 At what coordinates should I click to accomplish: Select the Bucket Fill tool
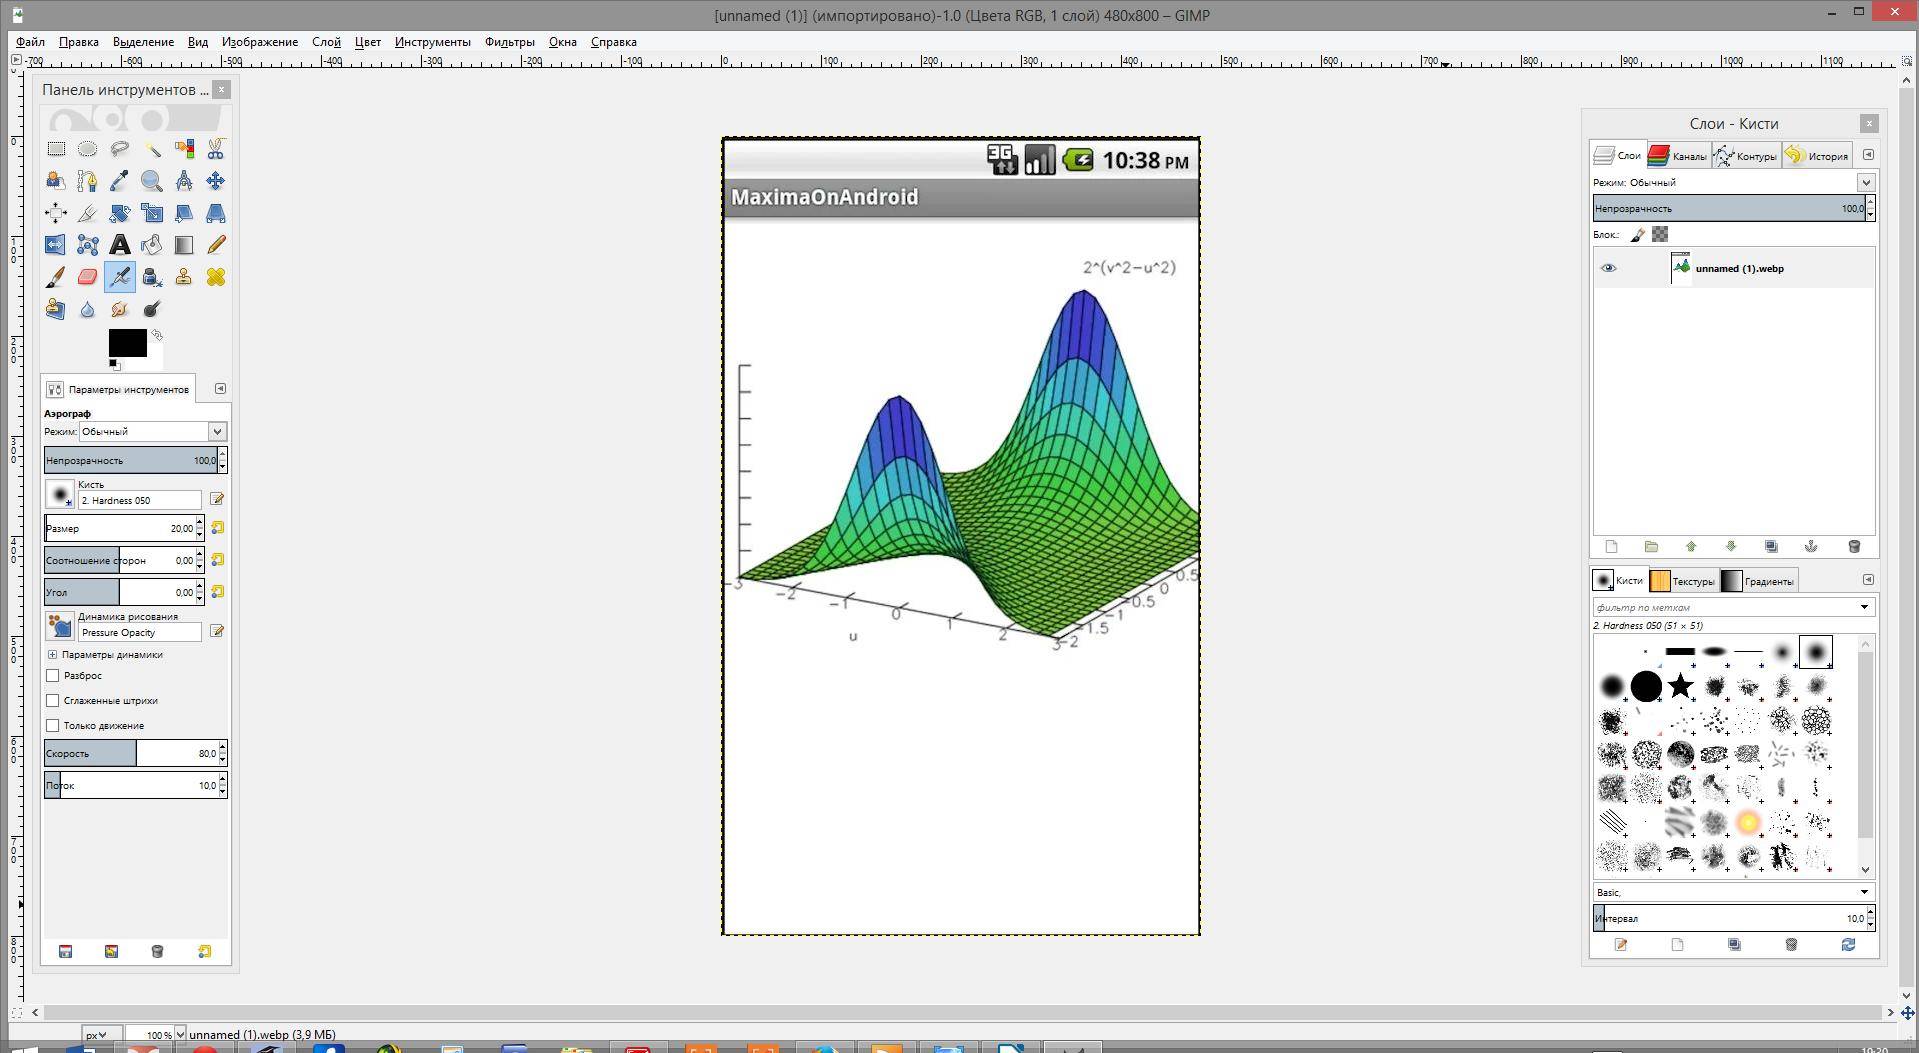click(152, 245)
